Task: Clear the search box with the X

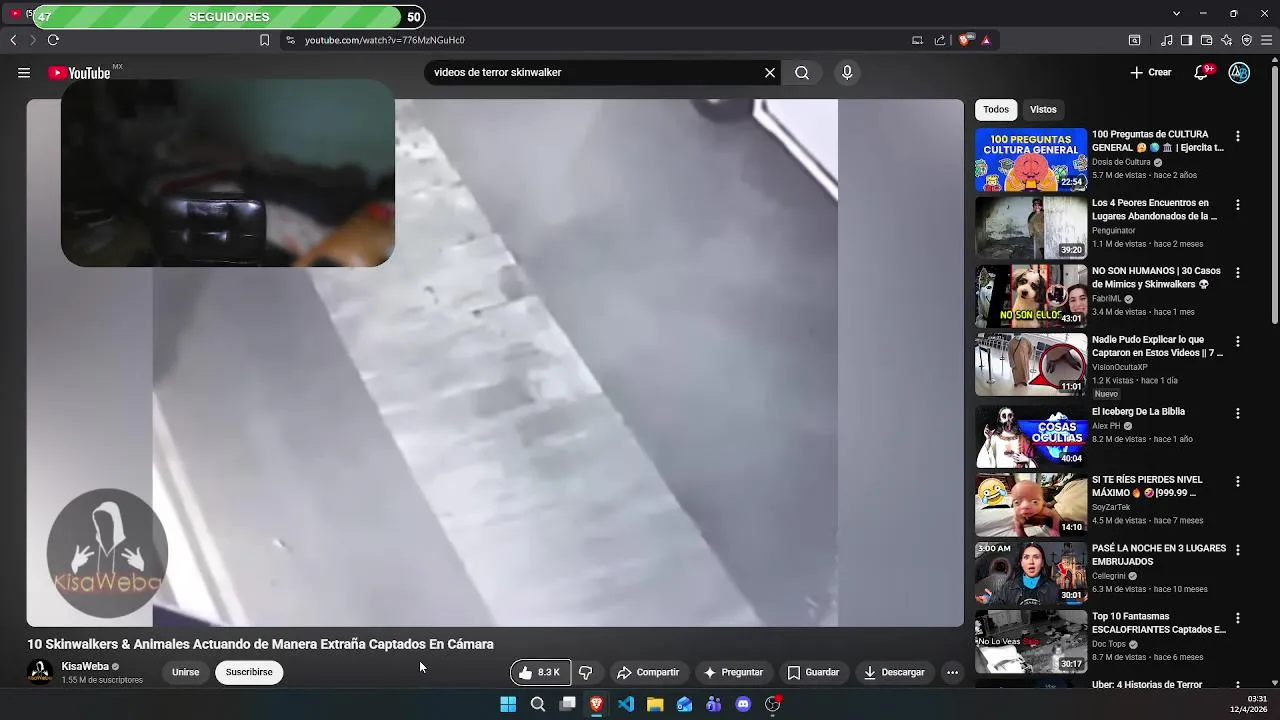Action: click(770, 73)
